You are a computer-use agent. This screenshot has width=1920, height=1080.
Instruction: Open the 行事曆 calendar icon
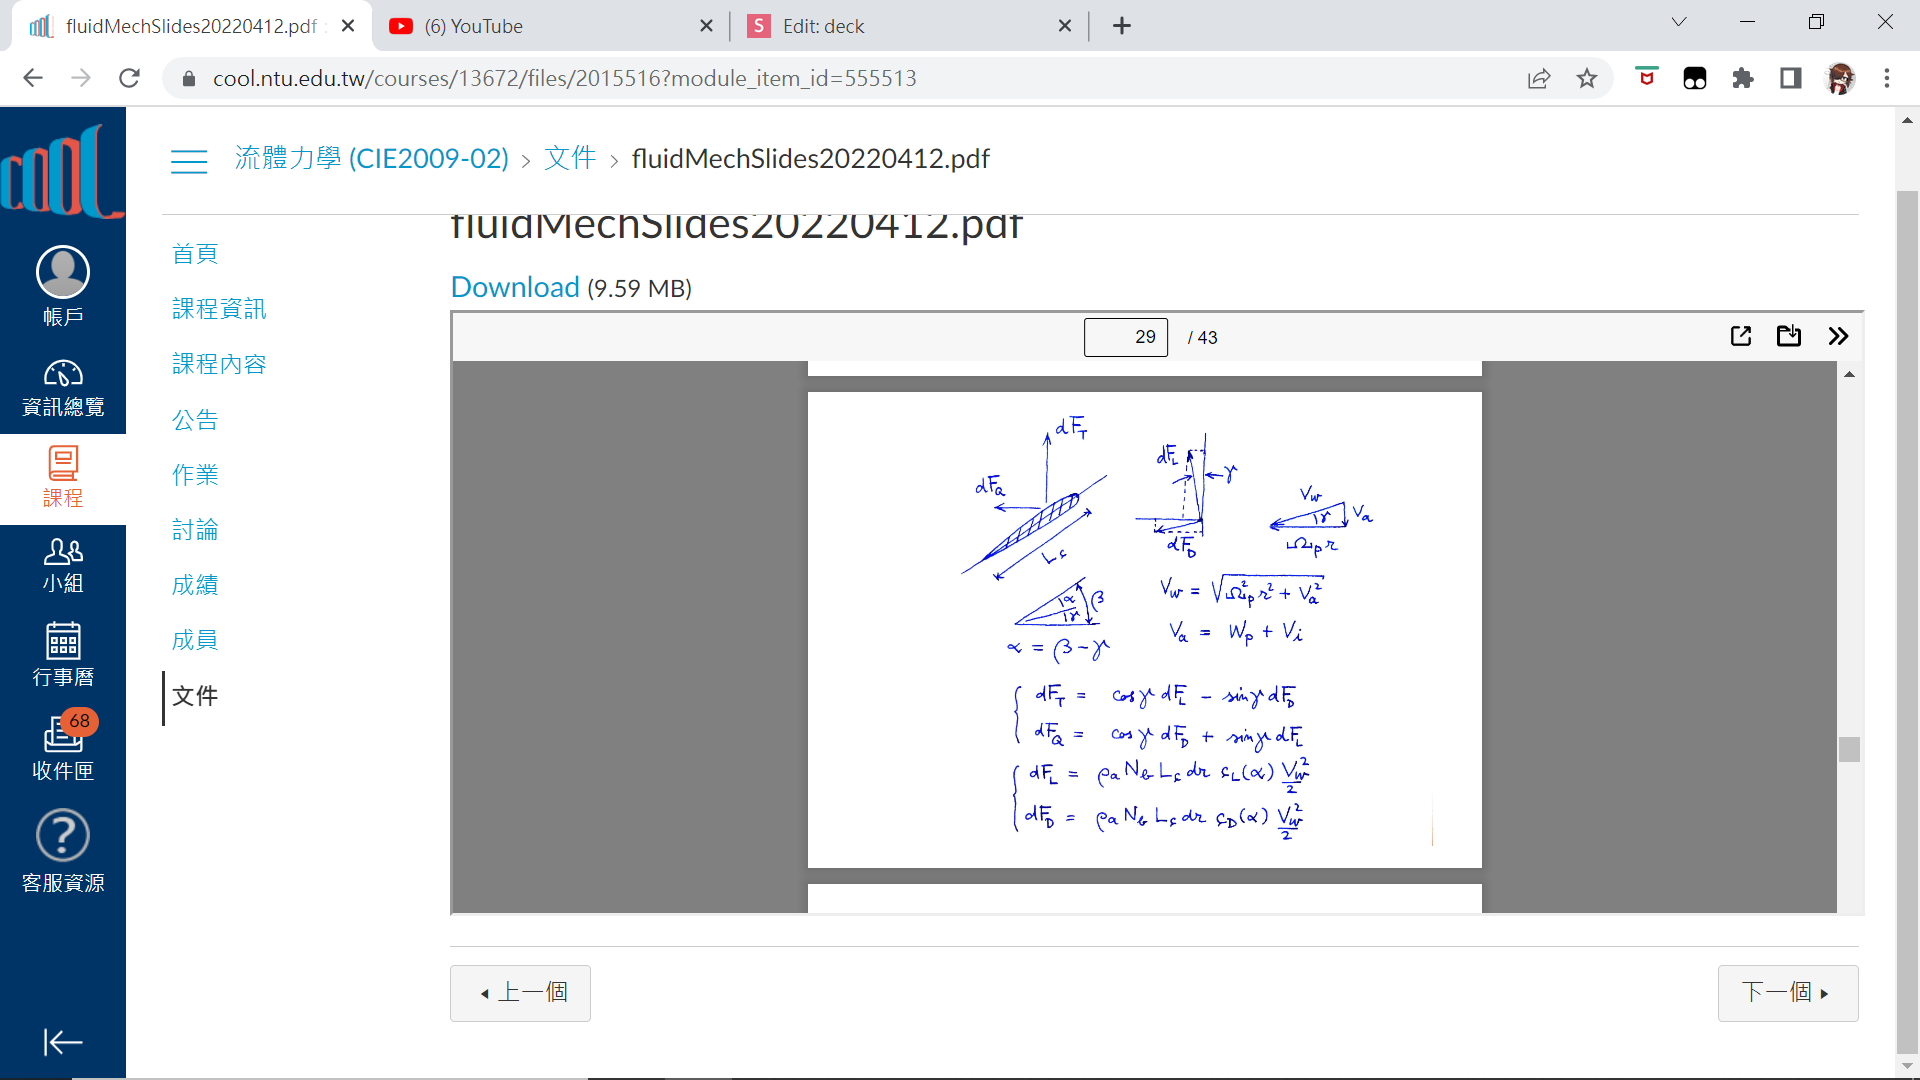click(62, 641)
